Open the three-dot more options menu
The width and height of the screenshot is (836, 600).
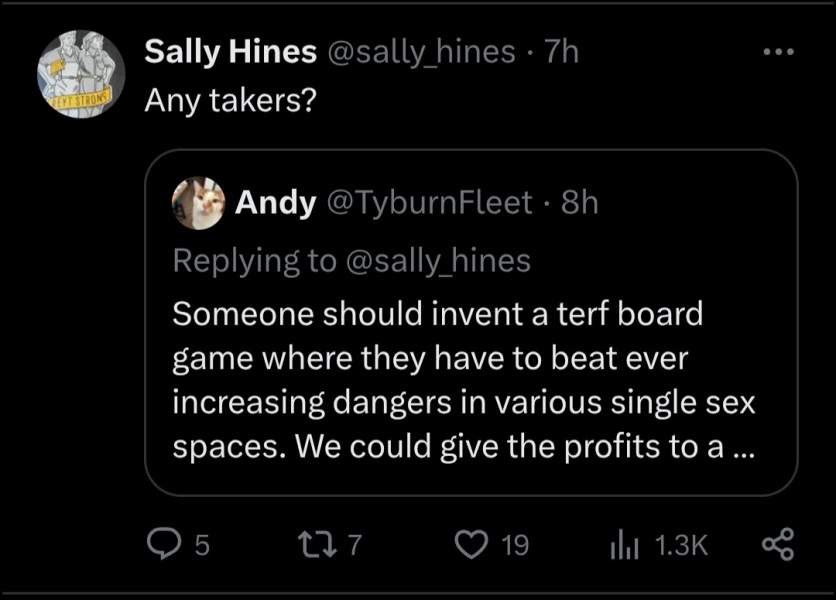pos(777,52)
